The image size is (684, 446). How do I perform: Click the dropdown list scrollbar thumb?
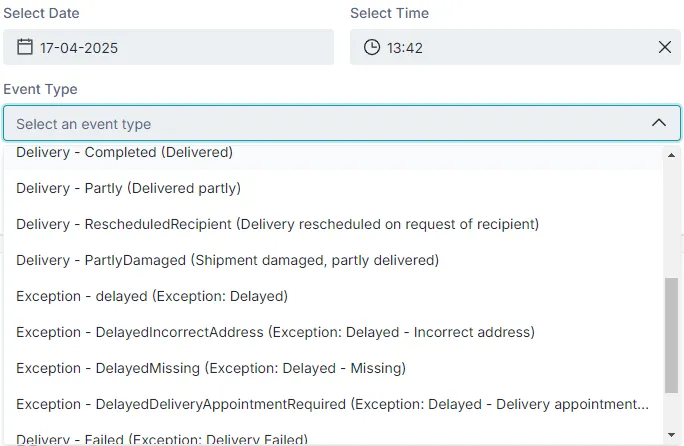671,335
